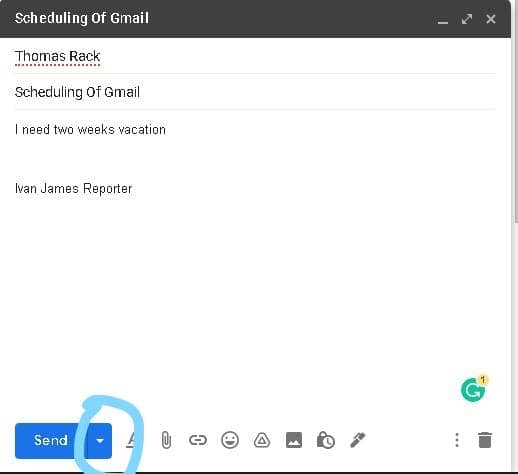Toggle confidential mode lock-clock icon
Image resolution: width=518 pixels, height=474 pixels.
coord(326,440)
